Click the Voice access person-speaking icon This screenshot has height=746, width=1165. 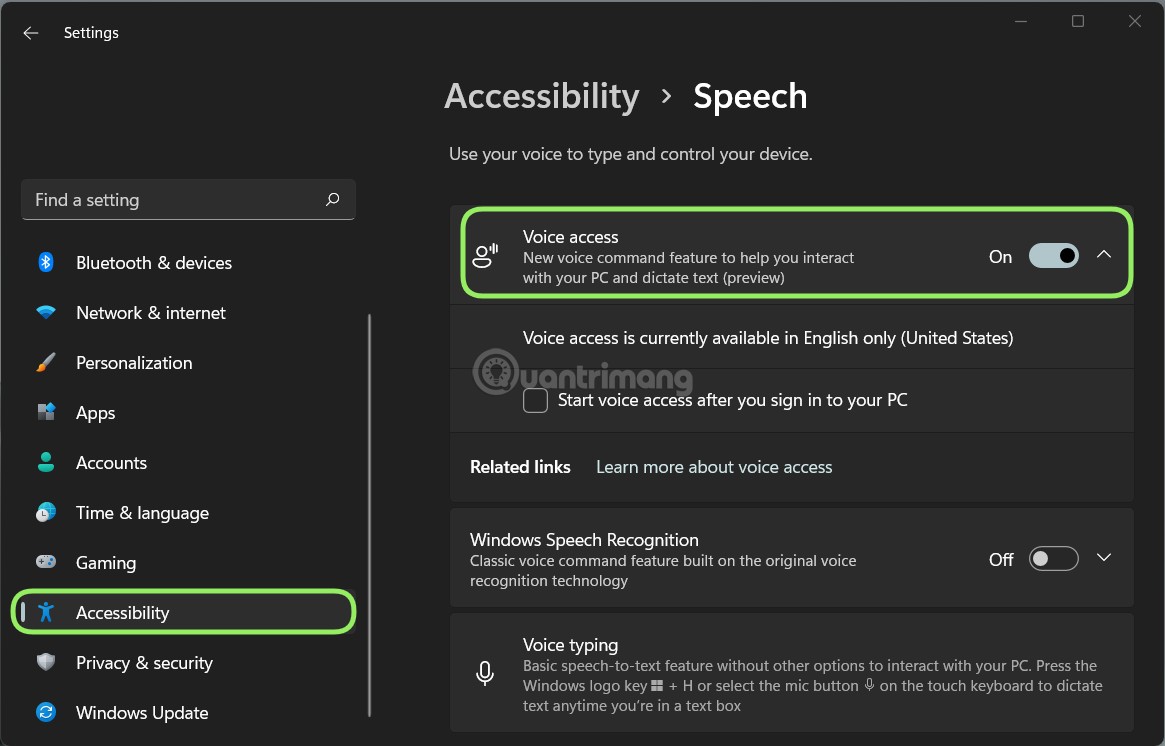tap(485, 256)
